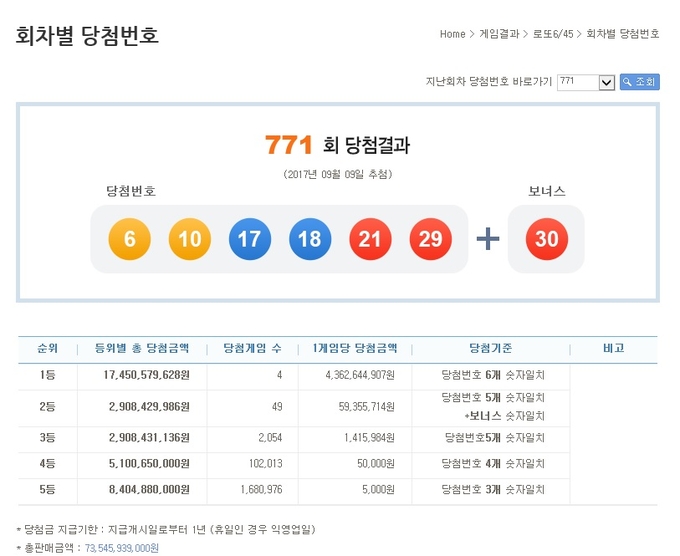Open the round number 771 dropdown
Screen dimensions: 680x556
pos(585,82)
